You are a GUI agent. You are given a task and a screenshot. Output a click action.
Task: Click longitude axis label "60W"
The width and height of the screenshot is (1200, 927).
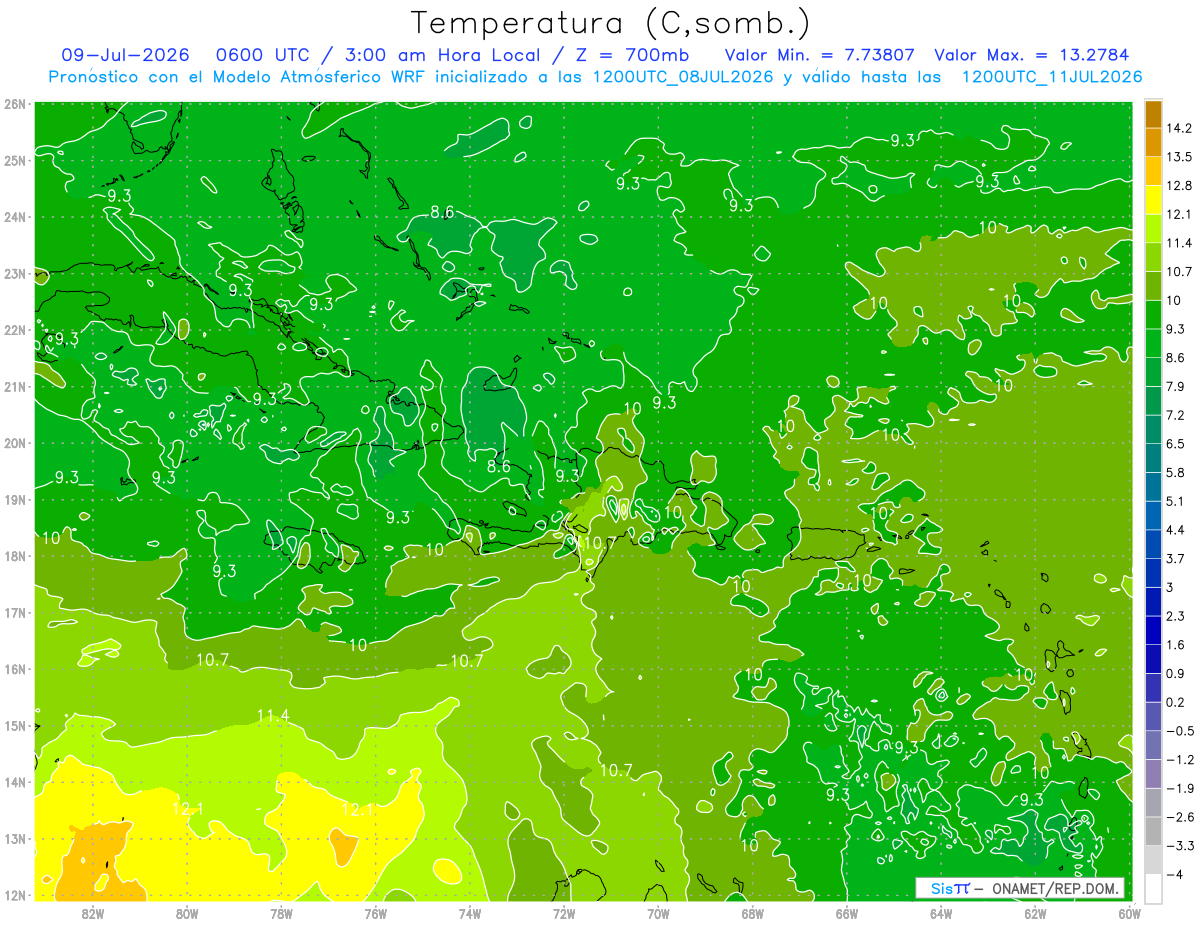coord(1129,912)
